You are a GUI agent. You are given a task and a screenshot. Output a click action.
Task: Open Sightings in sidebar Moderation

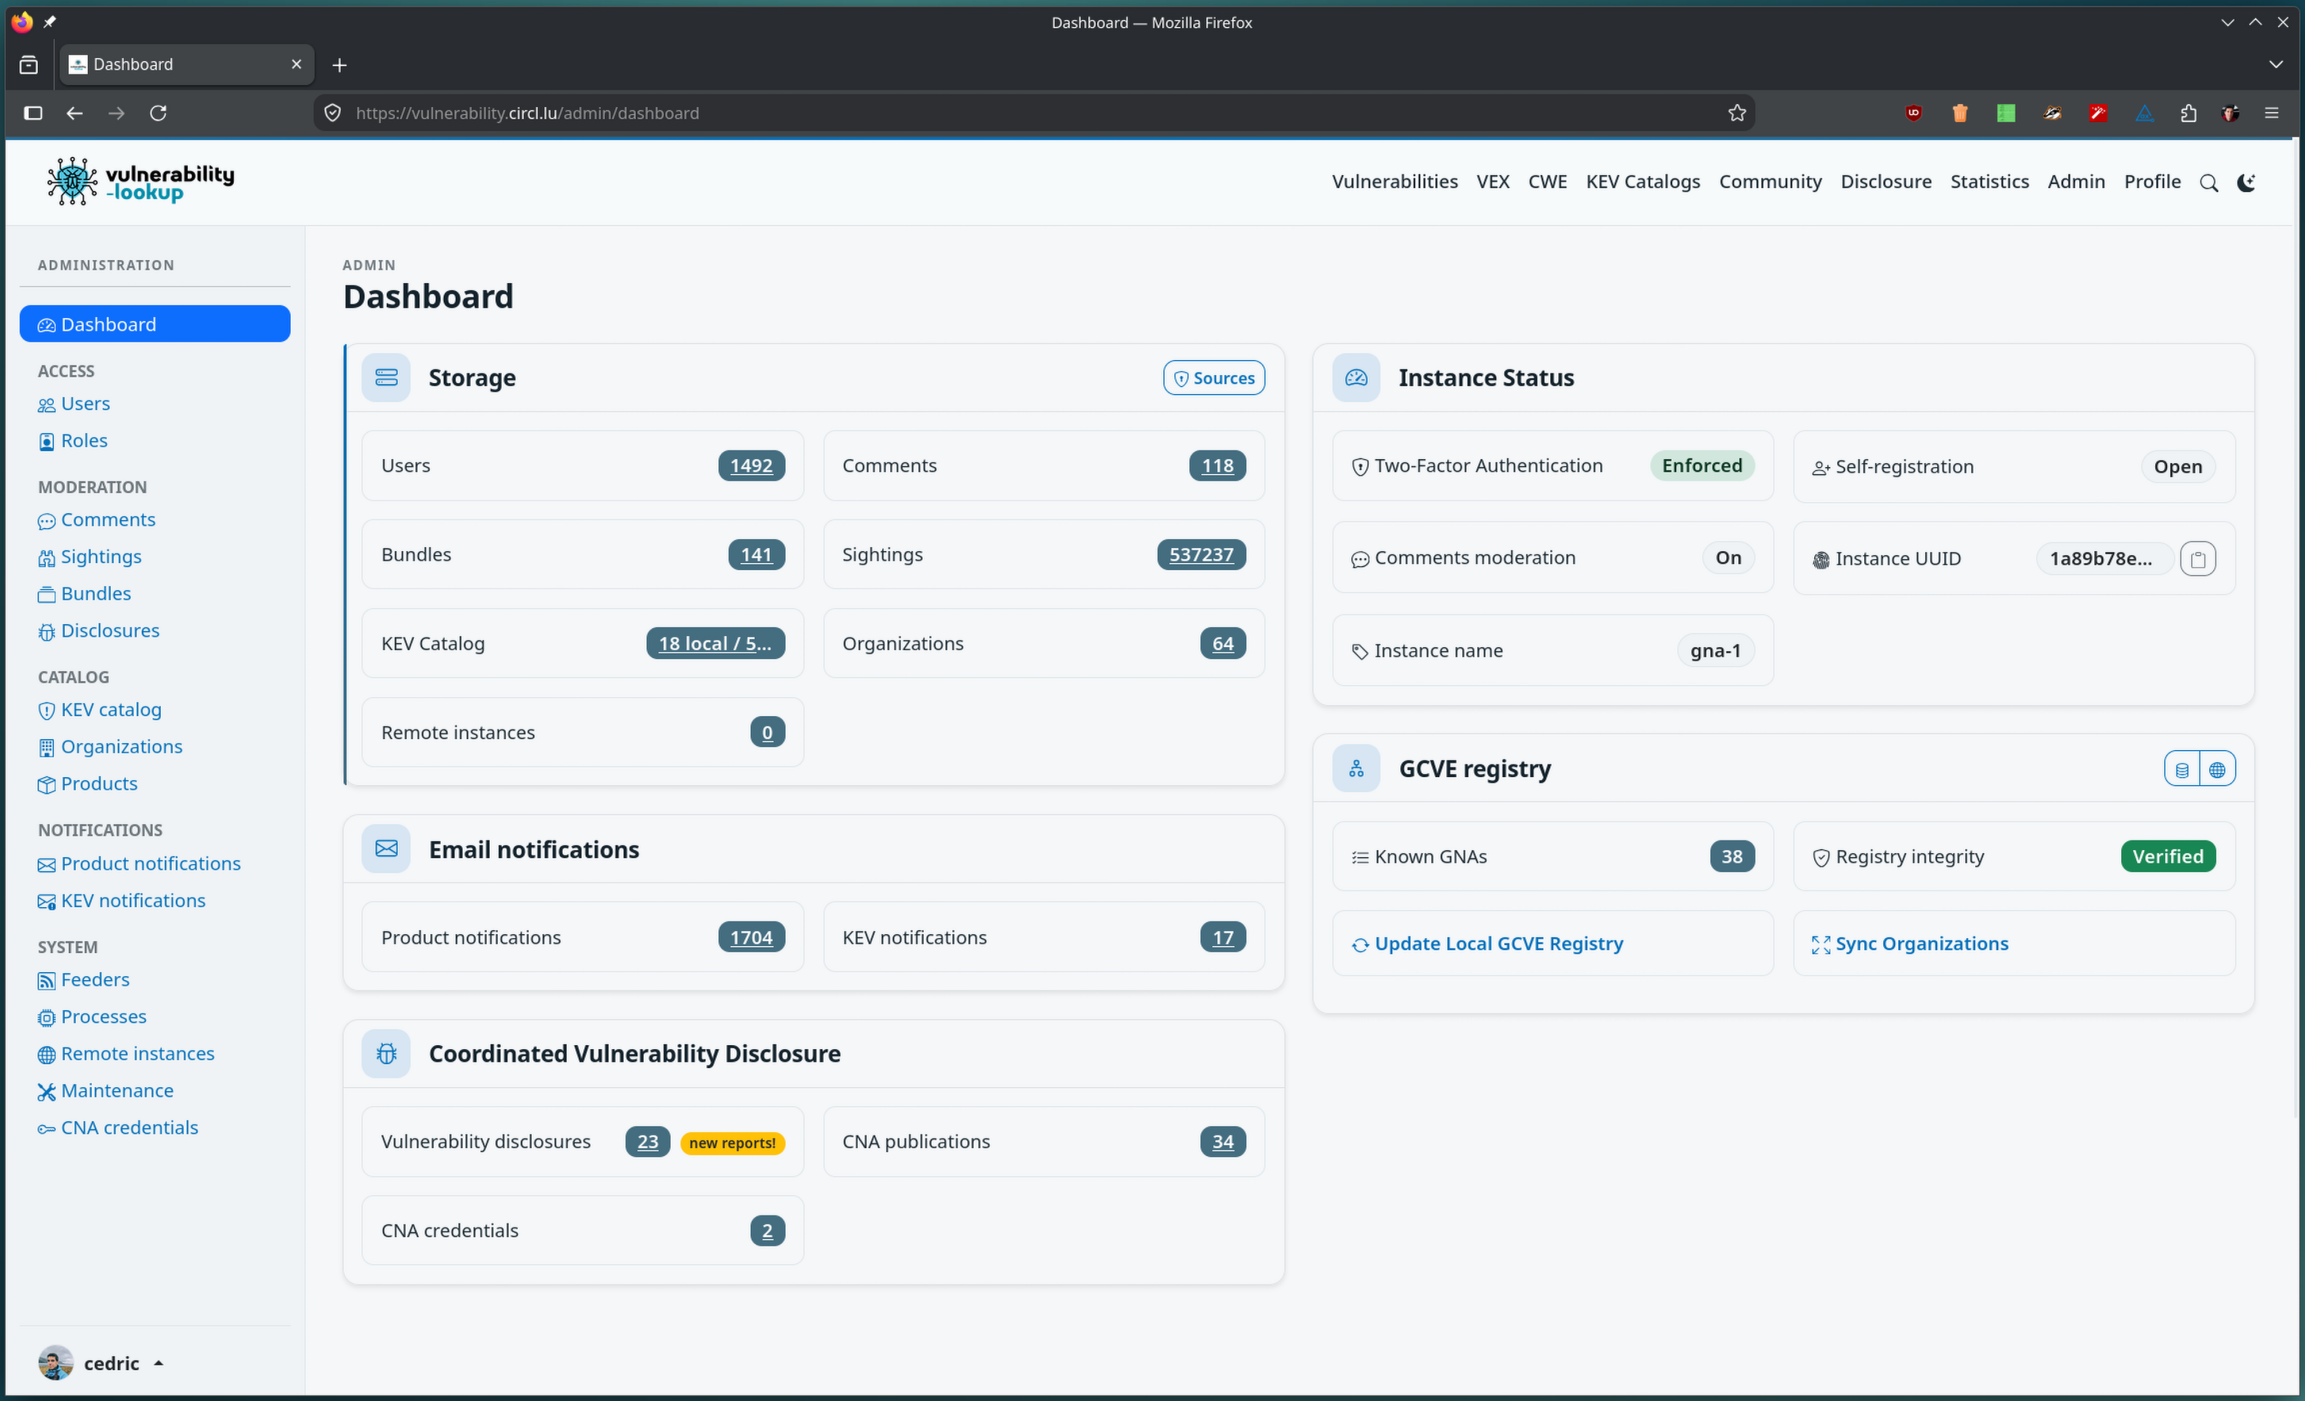click(90, 557)
